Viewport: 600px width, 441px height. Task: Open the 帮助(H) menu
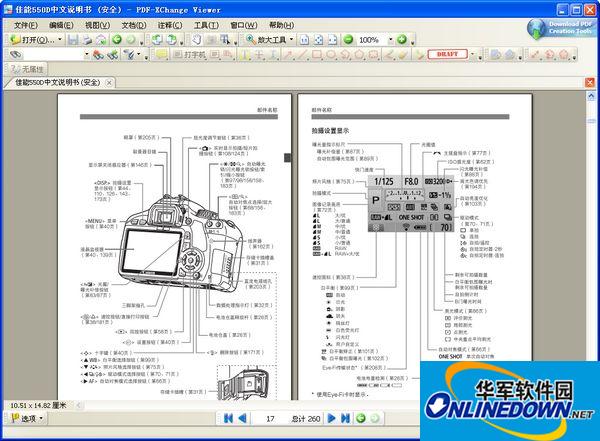click(x=281, y=25)
